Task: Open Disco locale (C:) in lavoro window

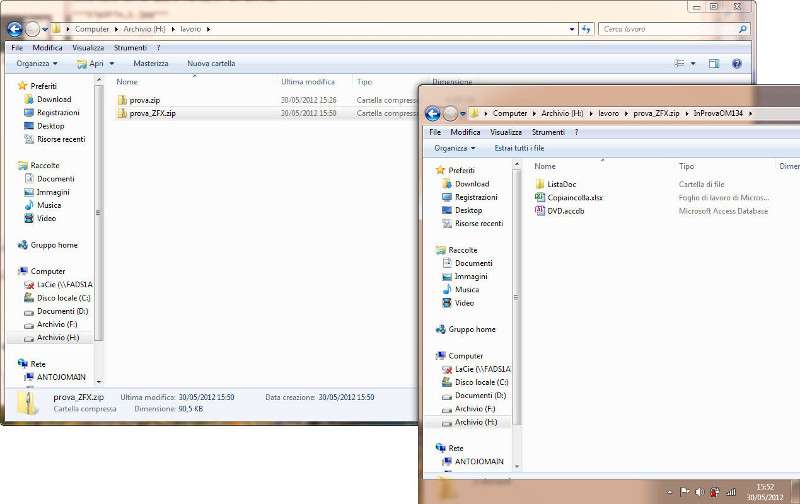Action: 58,298
